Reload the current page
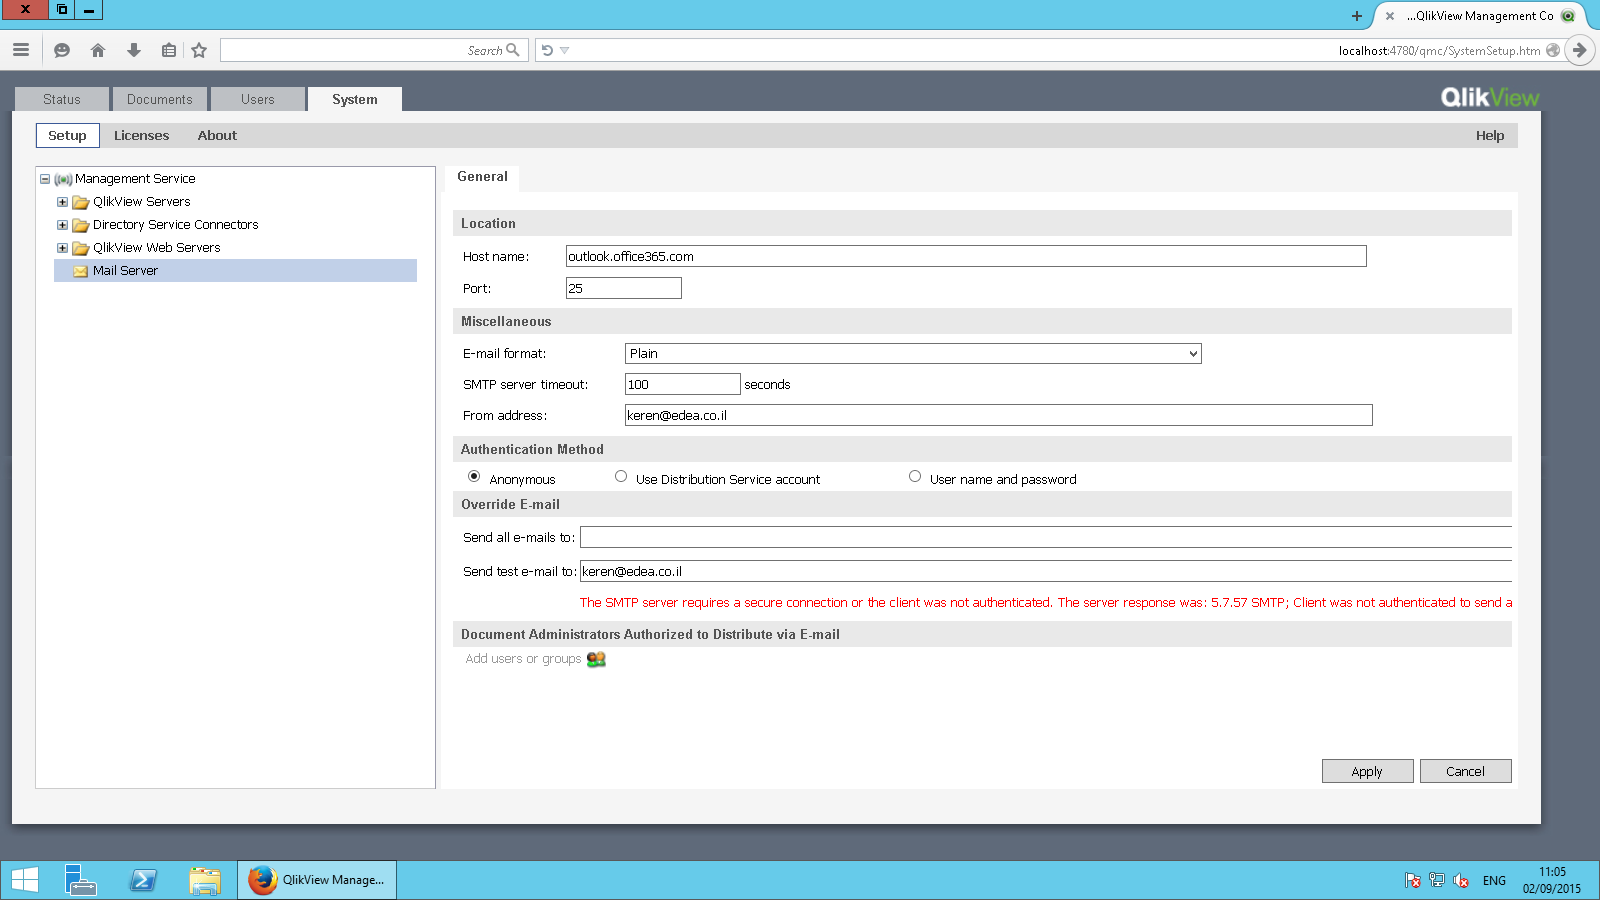The width and height of the screenshot is (1600, 900). coord(547,50)
